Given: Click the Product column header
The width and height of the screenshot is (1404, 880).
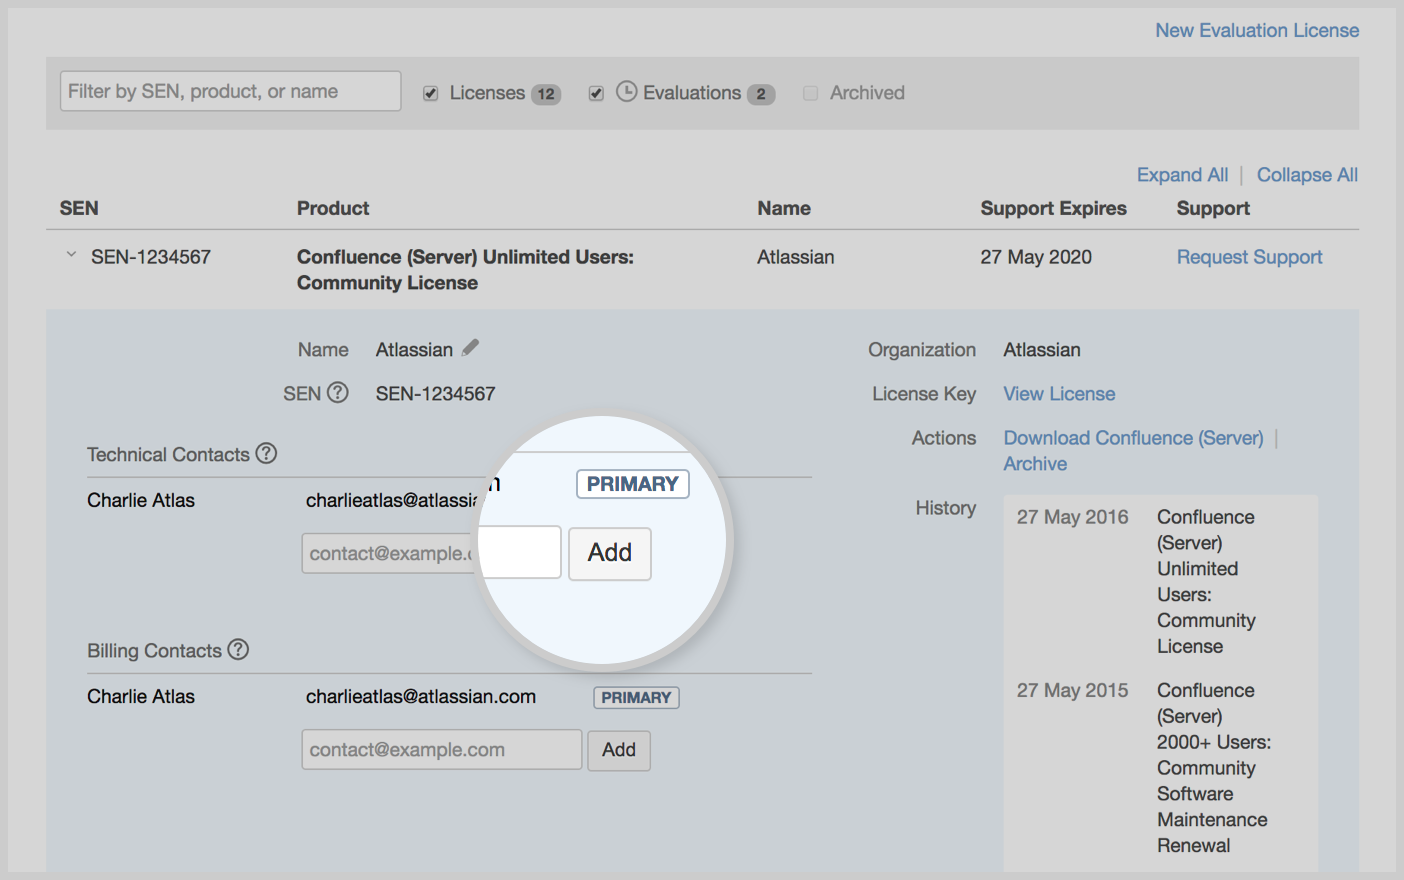Looking at the screenshot, I should point(333,208).
